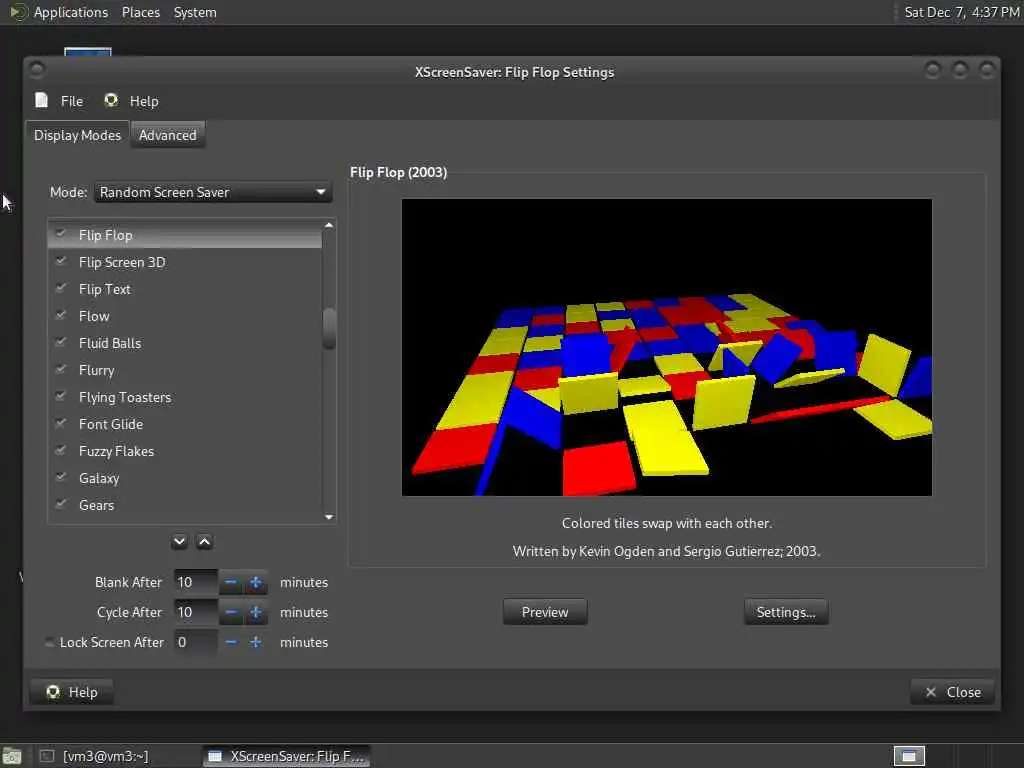Toggle the Flip Screen 3D checkbox

click(61, 261)
